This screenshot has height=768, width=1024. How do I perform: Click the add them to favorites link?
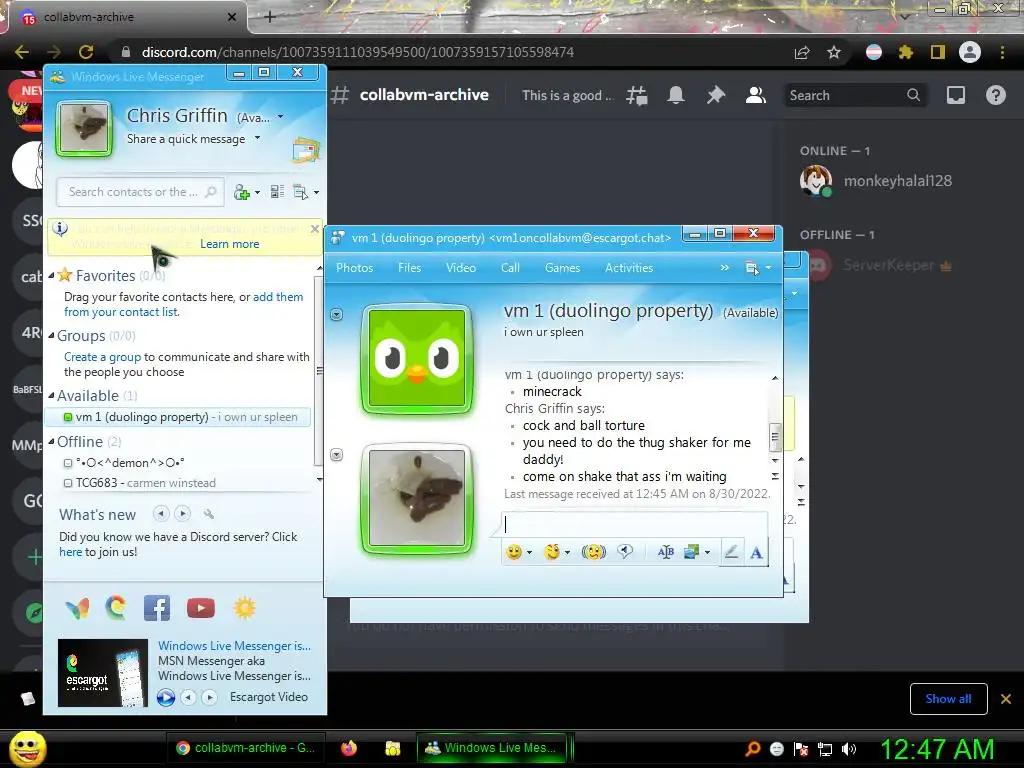coord(278,296)
